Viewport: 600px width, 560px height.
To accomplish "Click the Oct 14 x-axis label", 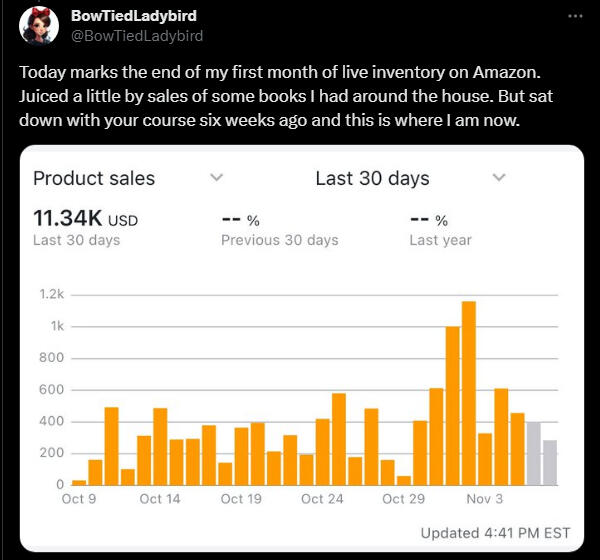I will (160, 499).
